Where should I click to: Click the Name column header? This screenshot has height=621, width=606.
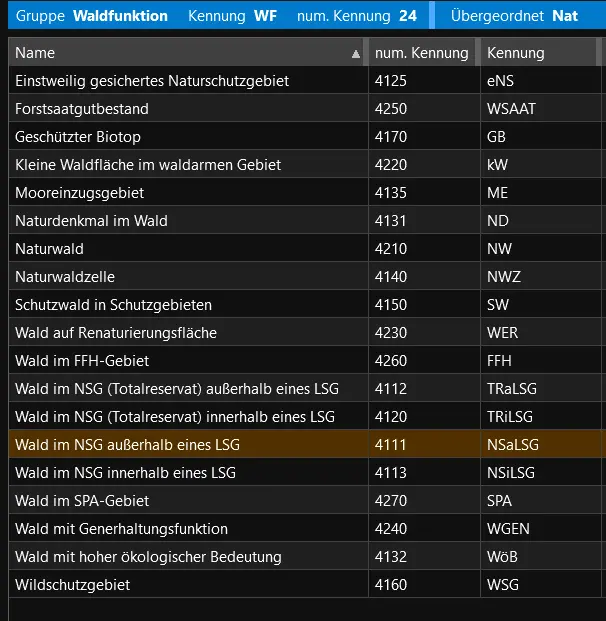coord(180,53)
